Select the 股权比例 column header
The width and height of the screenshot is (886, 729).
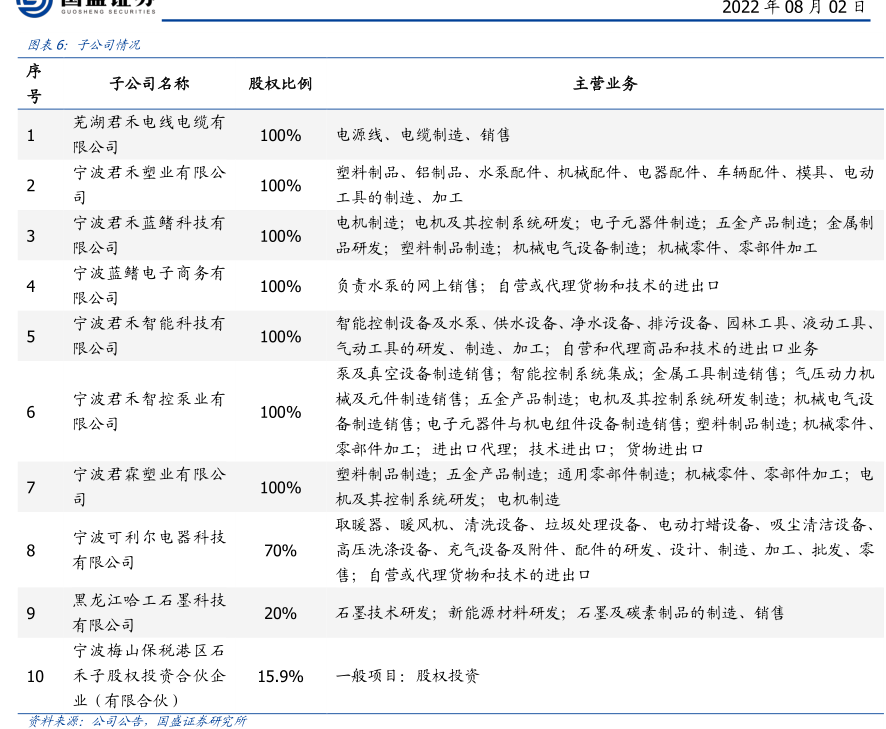point(280,84)
